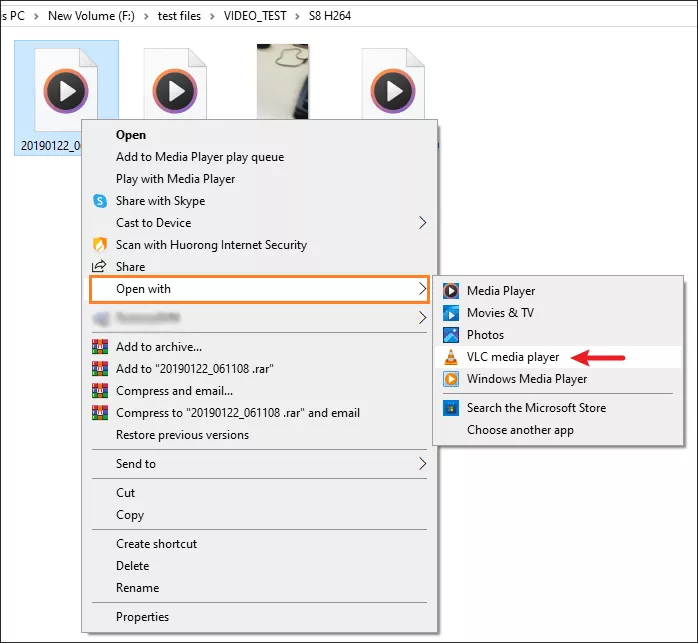Navigate to VIDEO_TEST breadcrumb
This screenshot has height=643, width=698.
tap(255, 16)
